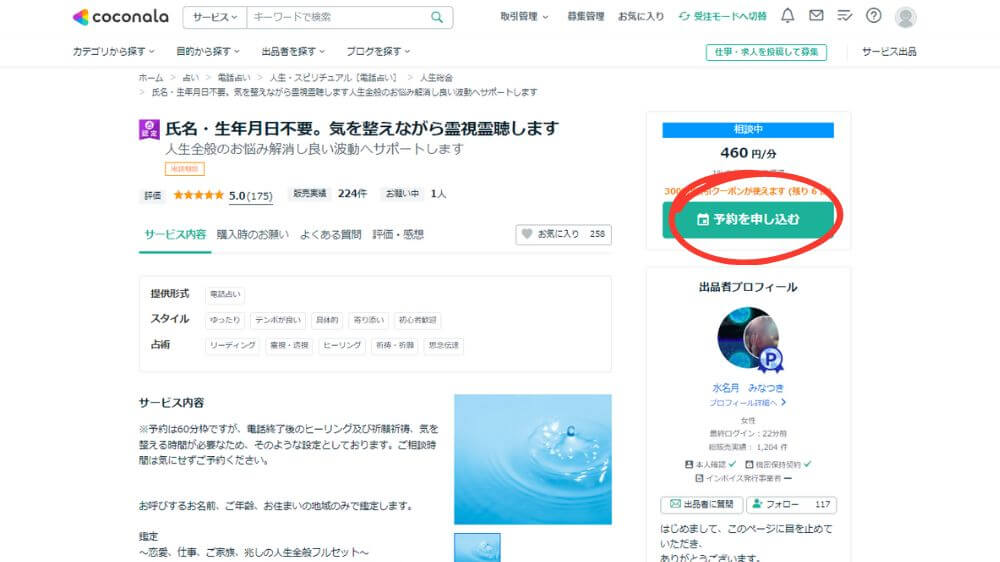Select the small water drop thumbnail
This screenshot has height=562, width=1000.
coord(477,548)
